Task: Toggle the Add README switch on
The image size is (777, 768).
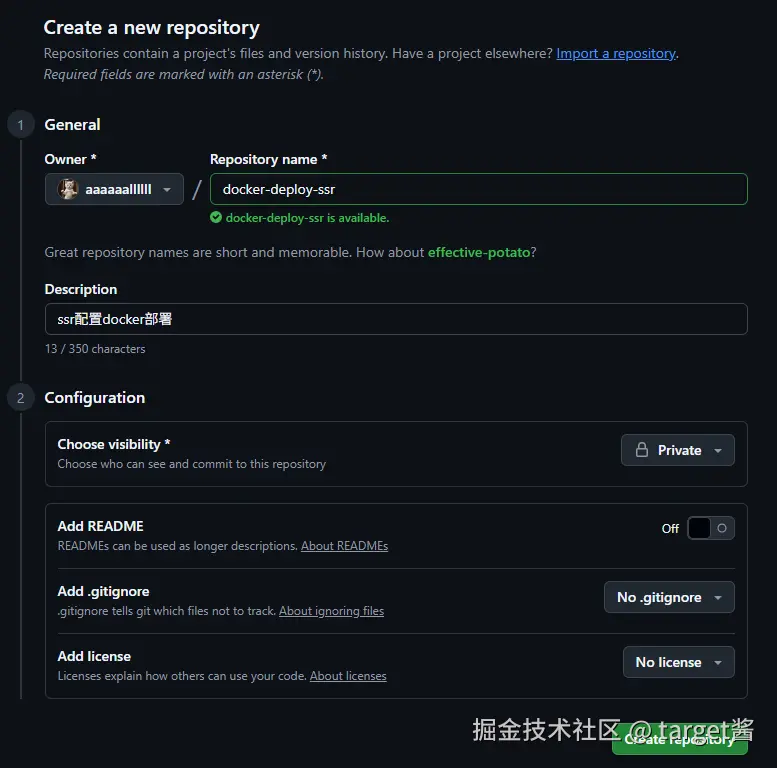Action: 710,528
